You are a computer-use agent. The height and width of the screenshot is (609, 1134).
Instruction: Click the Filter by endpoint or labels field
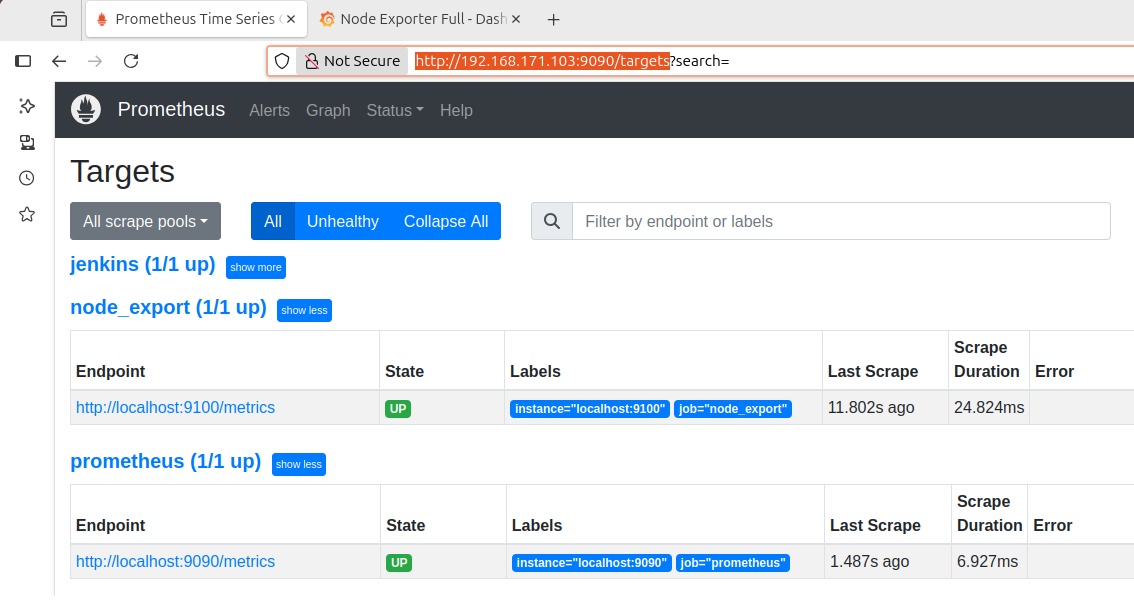[840, 221]
